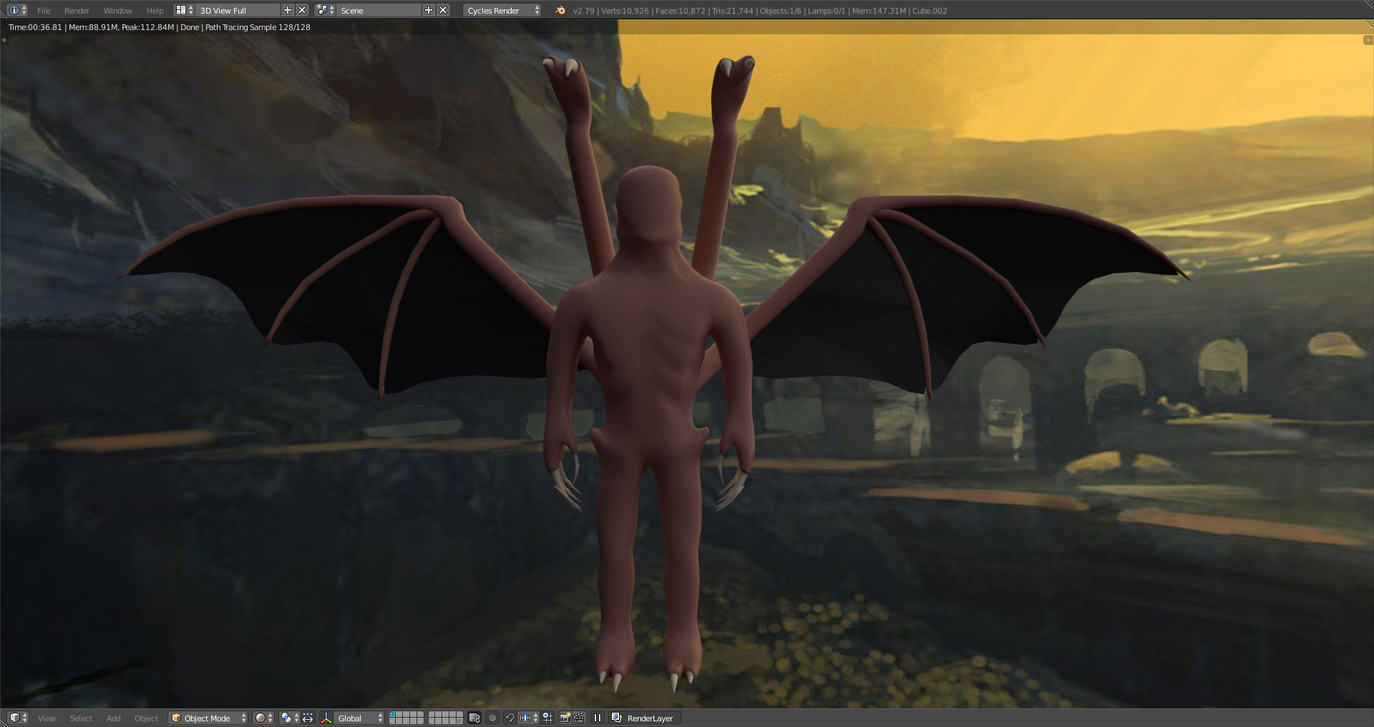Image resolution: width=1374 pixels, height=727 pixels.
Task: Render the viewport animation with the clapperboard icon
Action: pyautogui.click(x=579, y=718)
